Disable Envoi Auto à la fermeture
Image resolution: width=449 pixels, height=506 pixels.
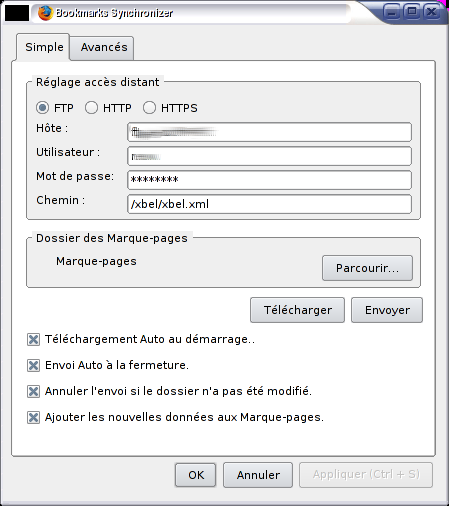[33, 366]
